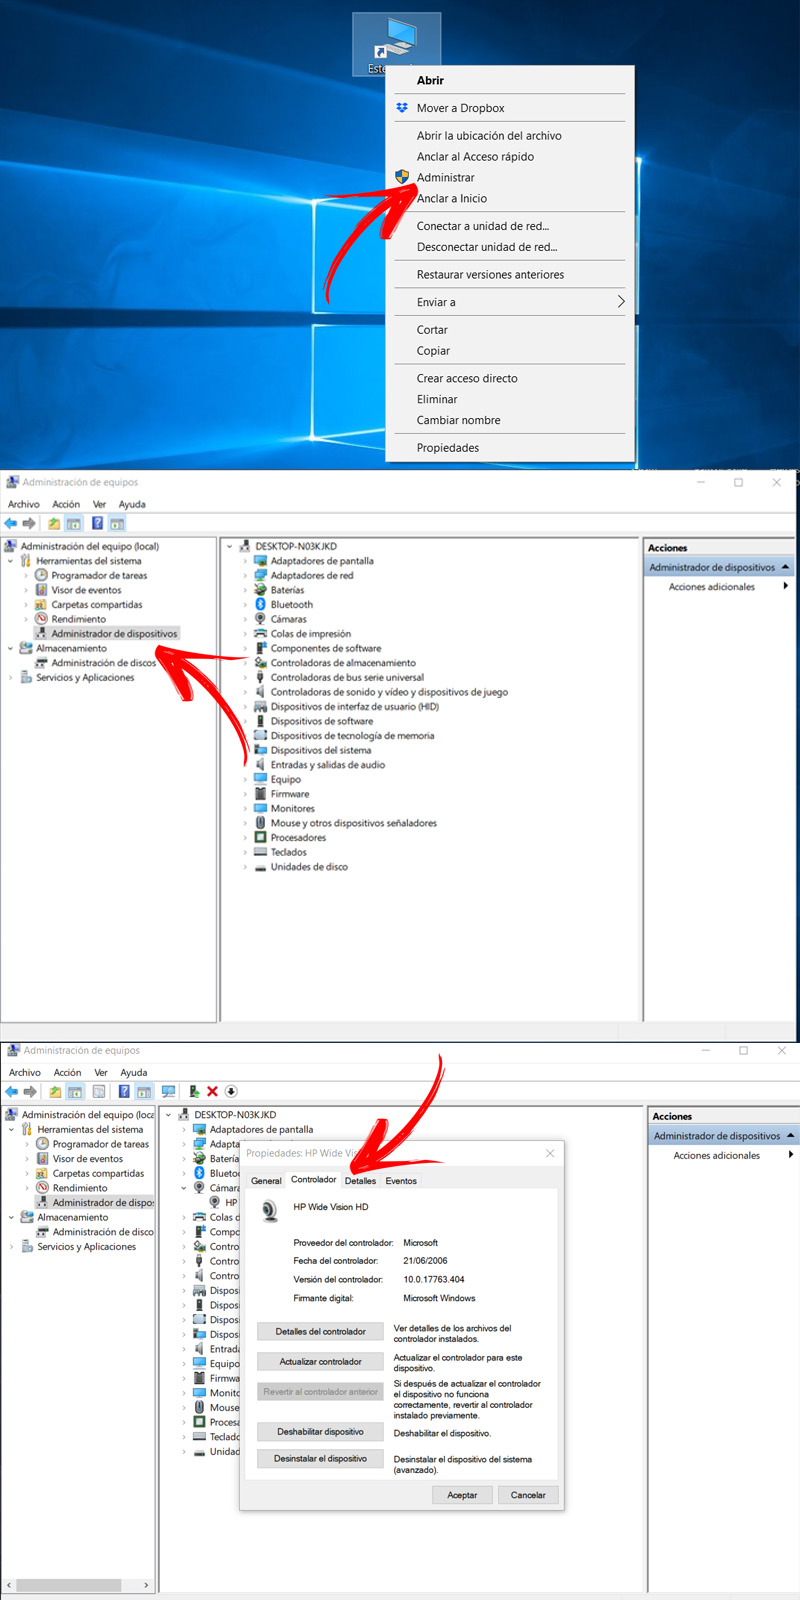
Task: Expand the Dispositivos de software node
Action: (244, 721)
